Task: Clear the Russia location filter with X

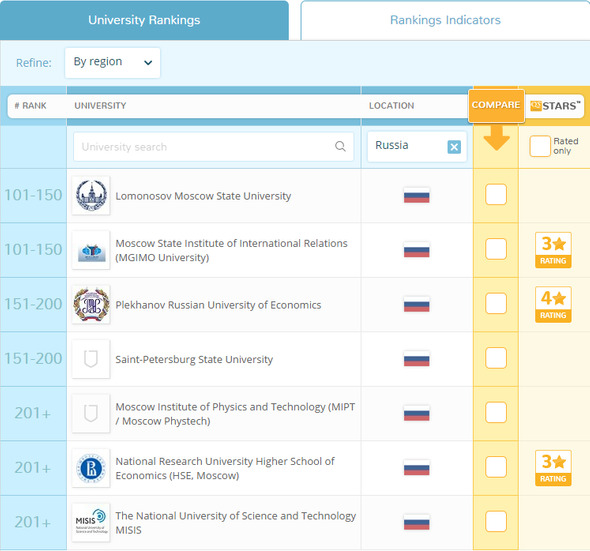Action: coord(454,147)
